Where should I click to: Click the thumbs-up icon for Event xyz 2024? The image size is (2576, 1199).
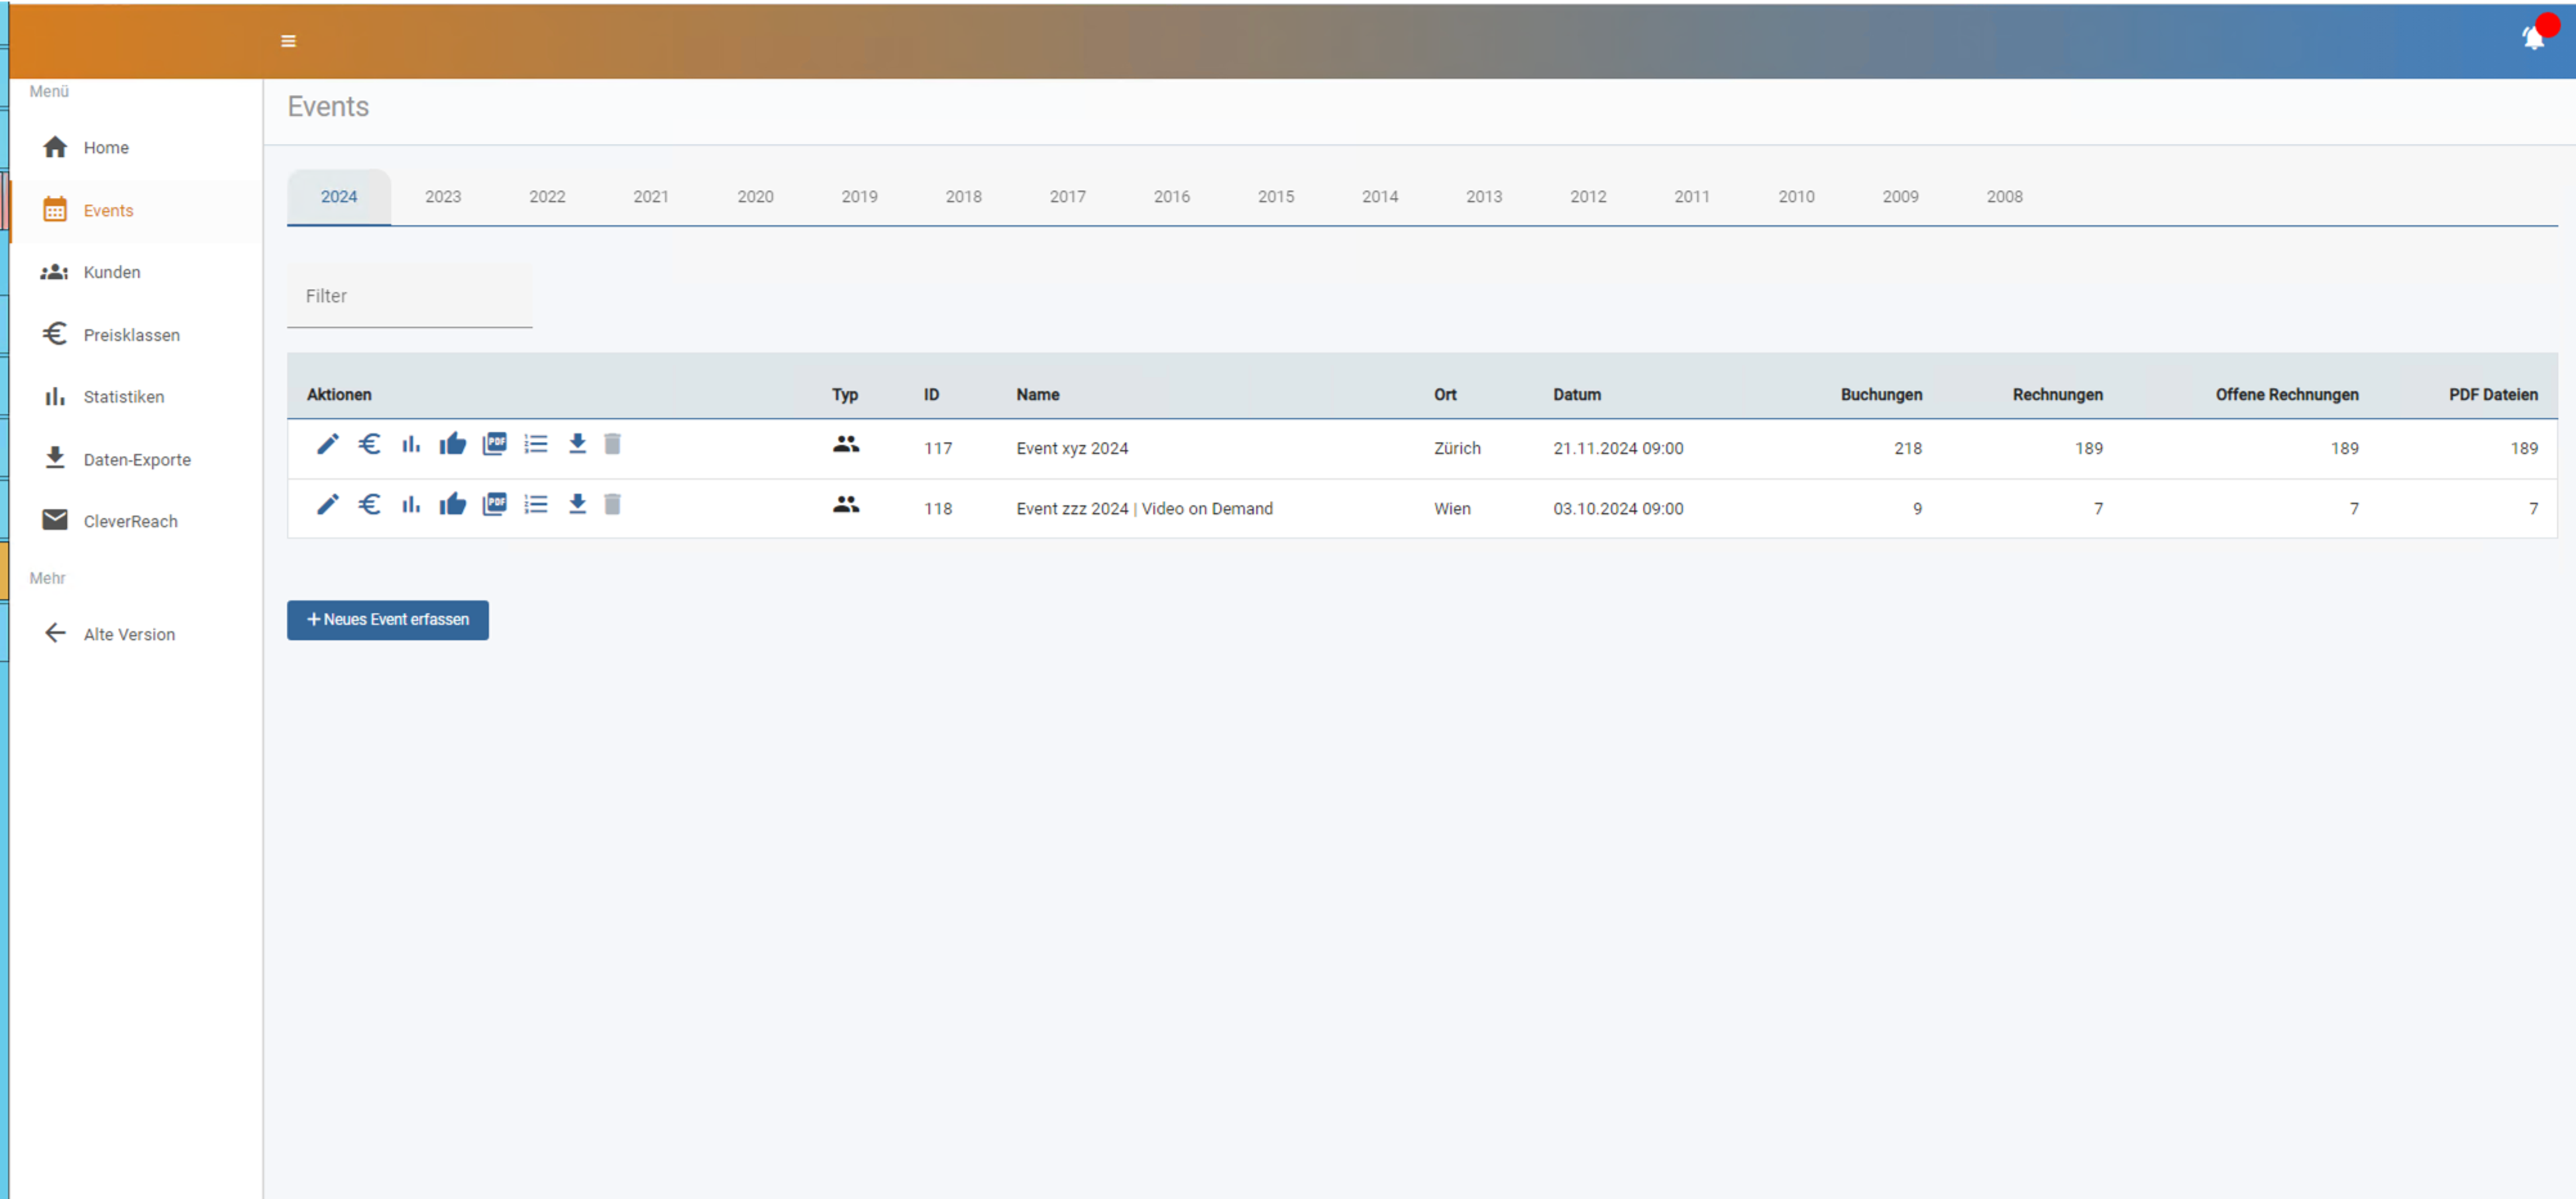tap(453, 444)
